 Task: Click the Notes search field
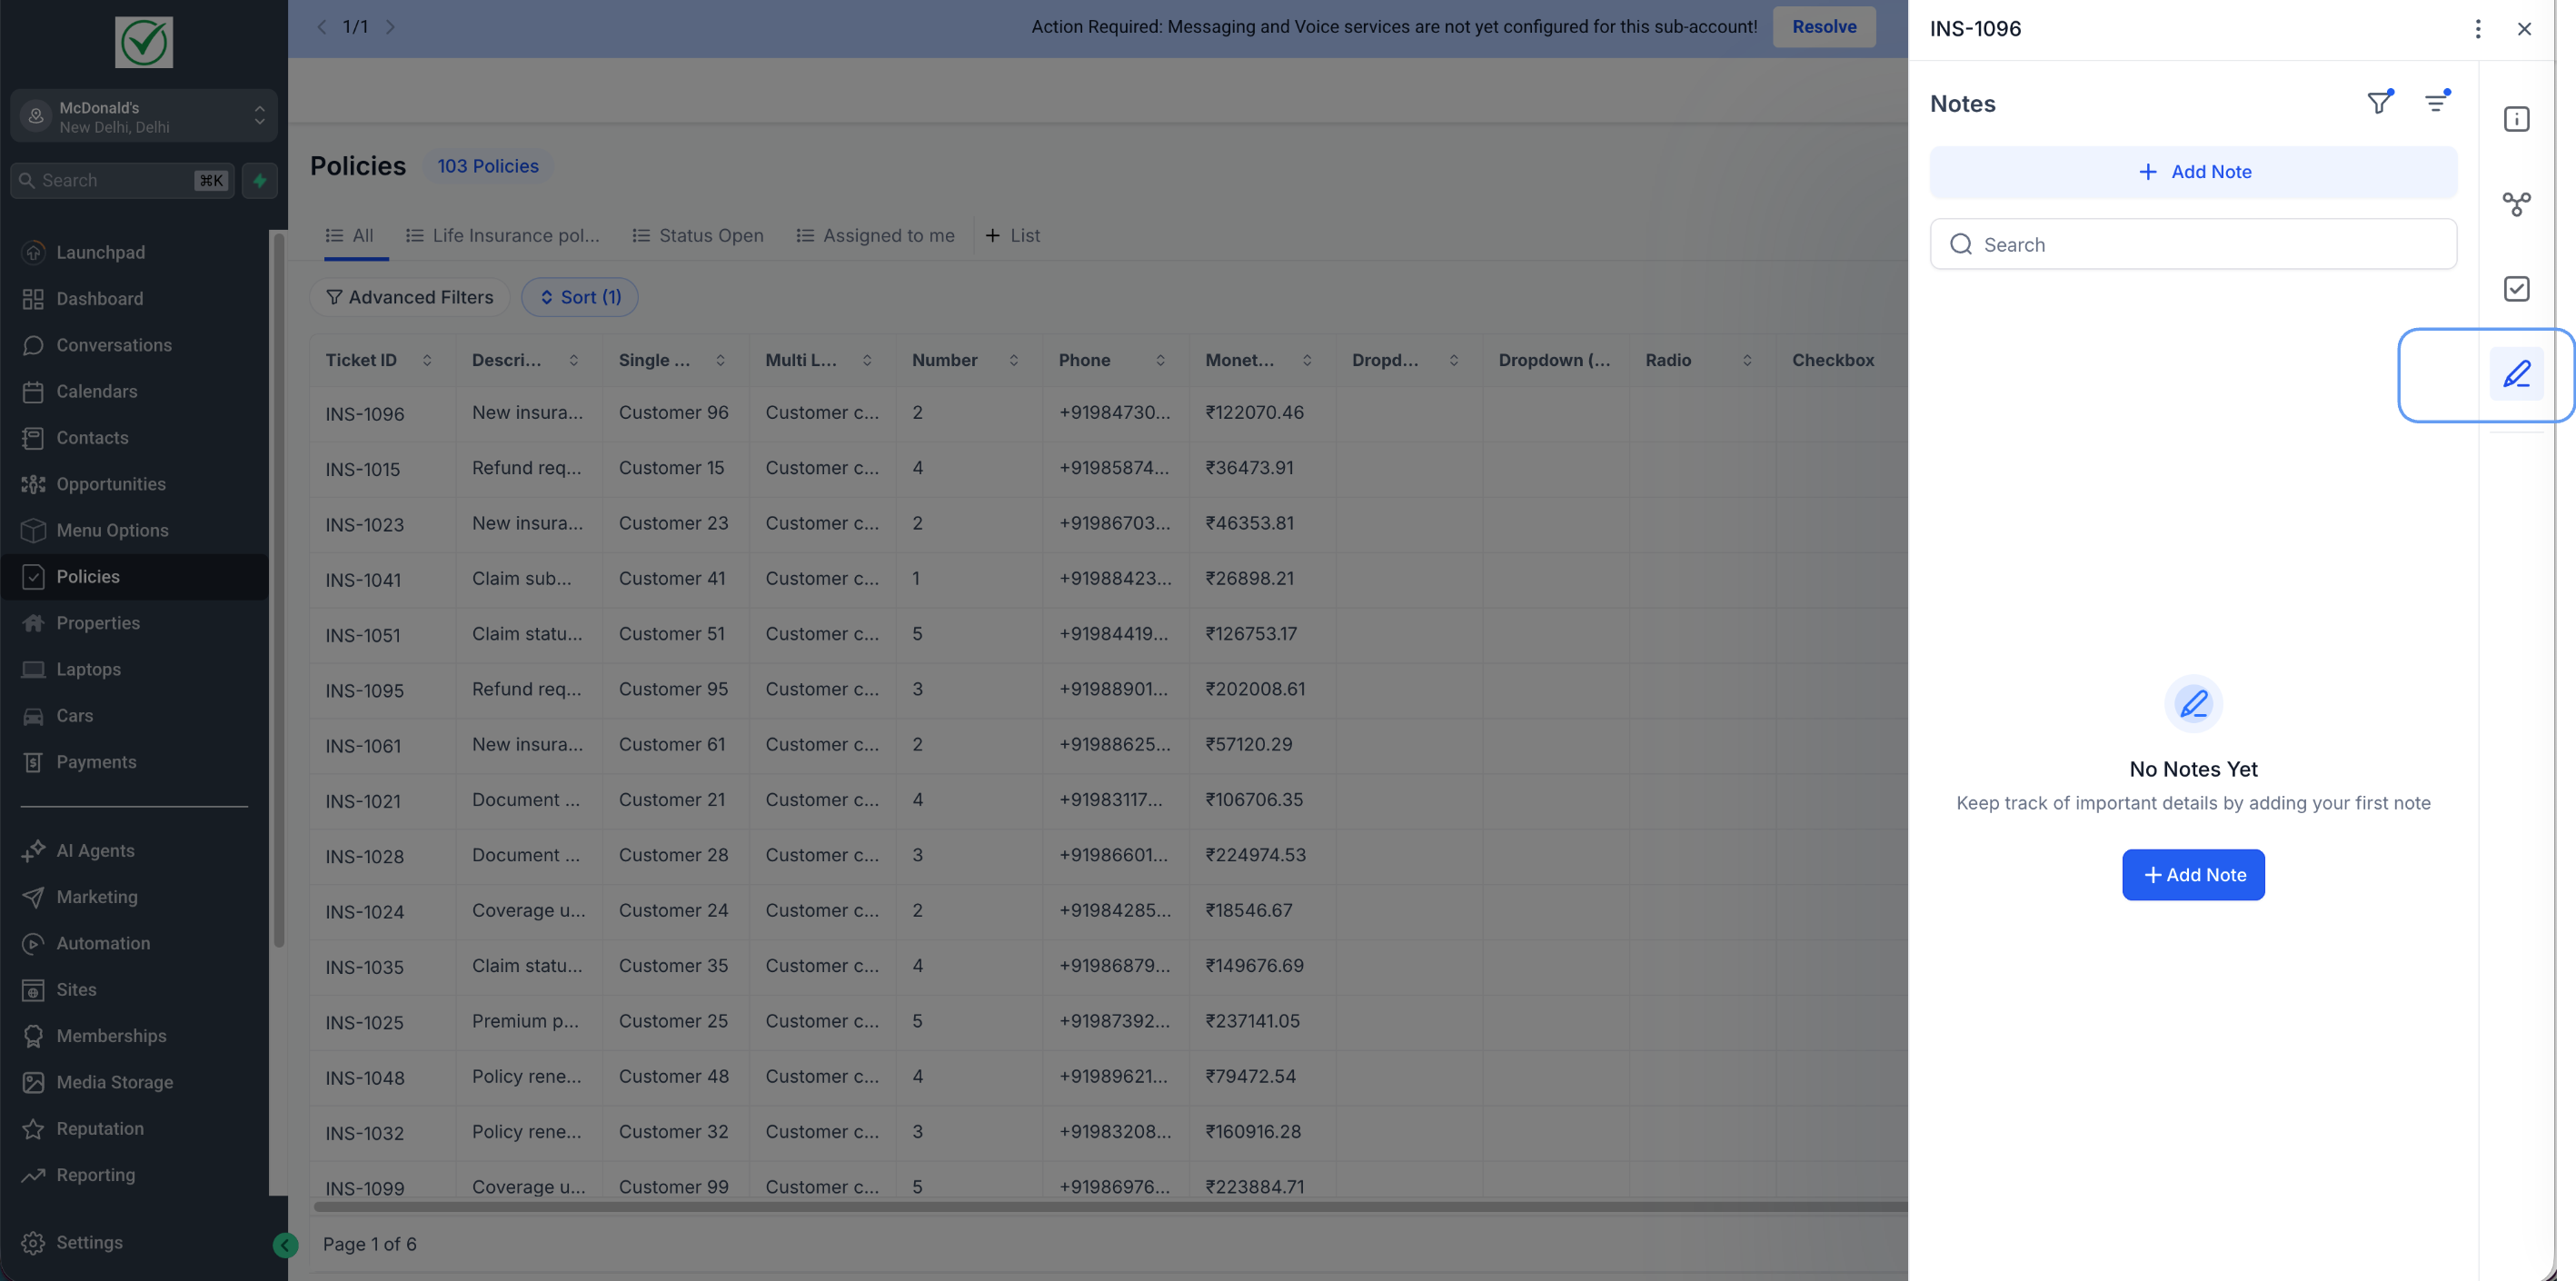coord(2193,245)
